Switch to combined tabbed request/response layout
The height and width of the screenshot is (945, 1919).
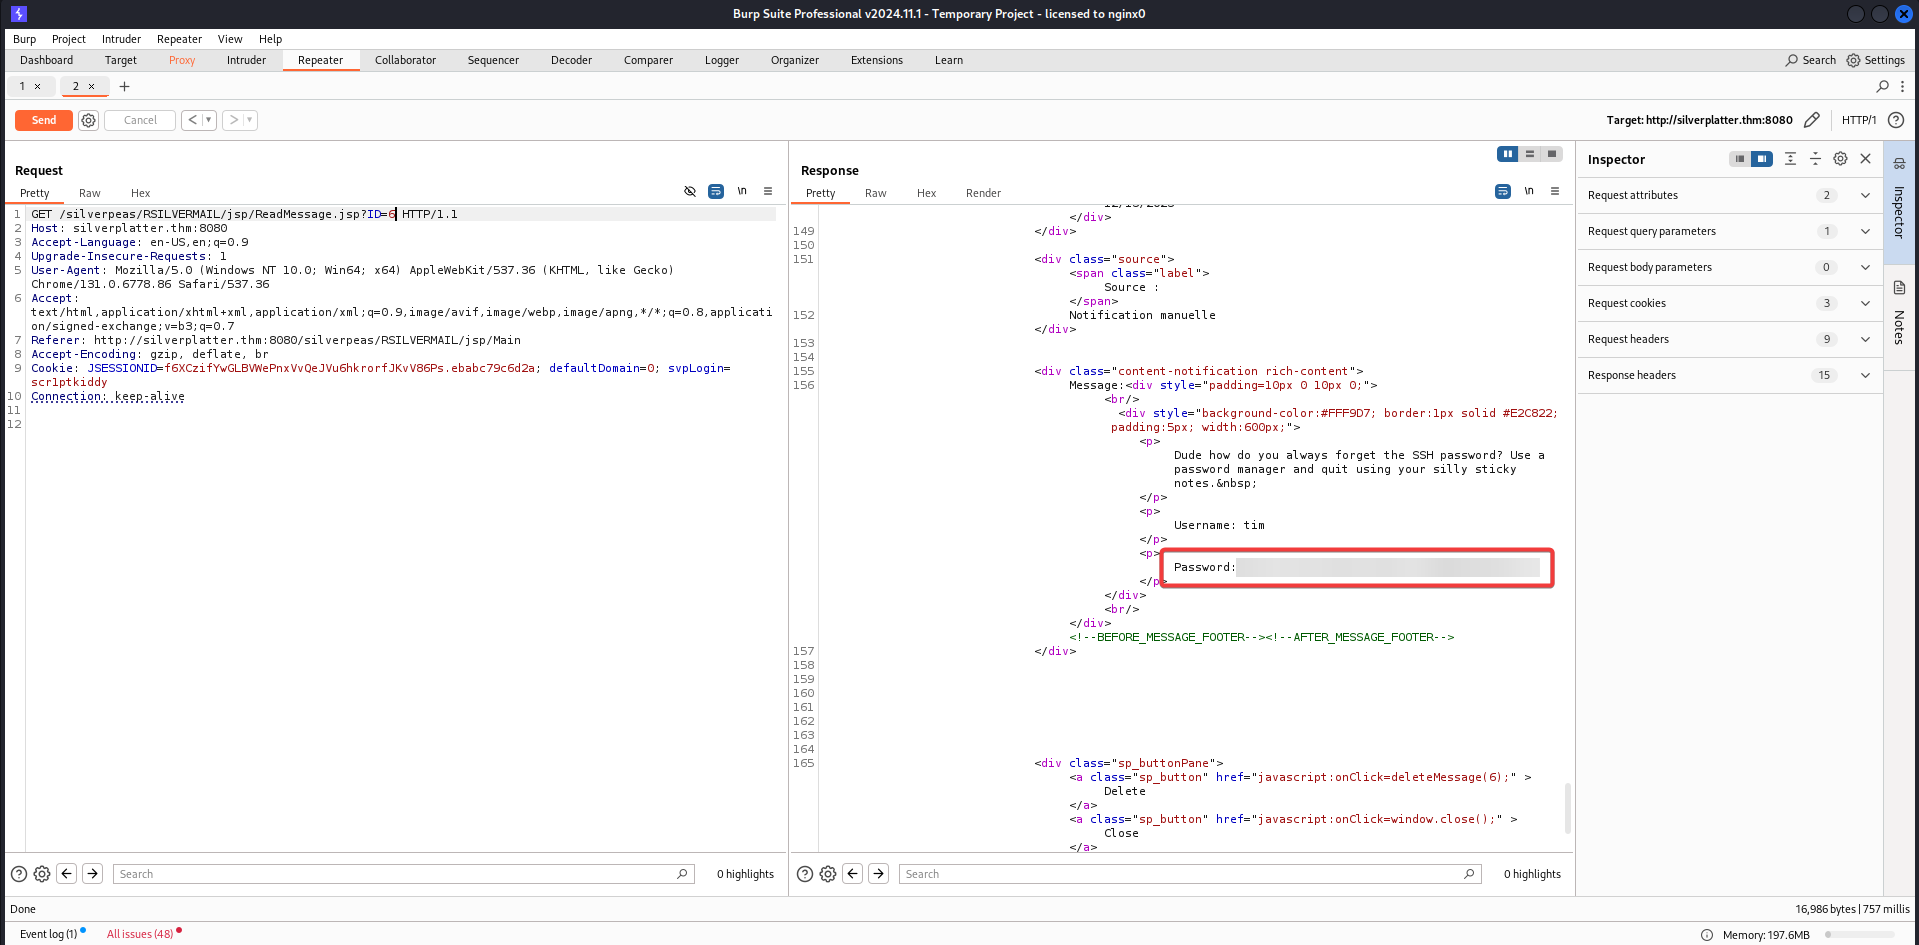(x=1551, y=154)
